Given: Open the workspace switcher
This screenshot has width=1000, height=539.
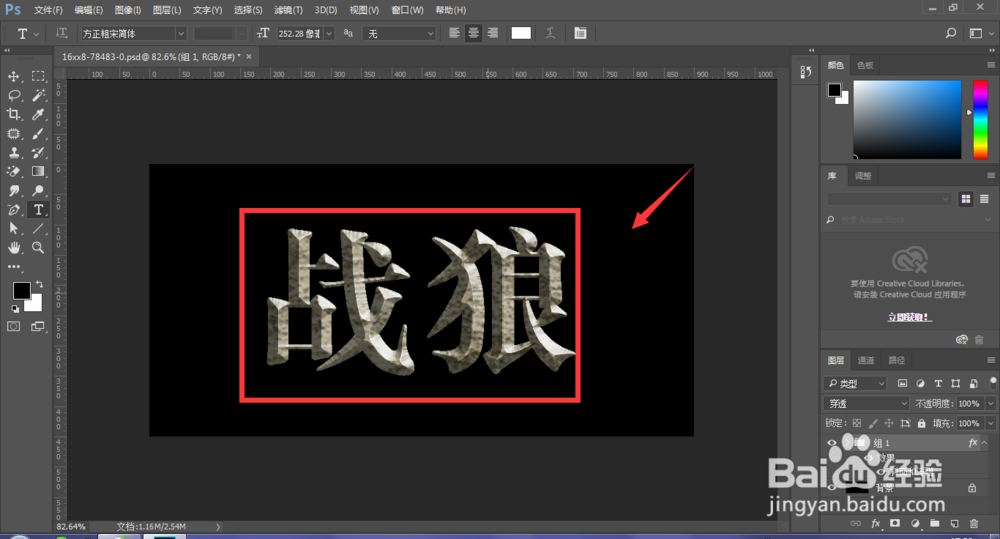Looking at the screenshot, I should click(x=979, y=33).
